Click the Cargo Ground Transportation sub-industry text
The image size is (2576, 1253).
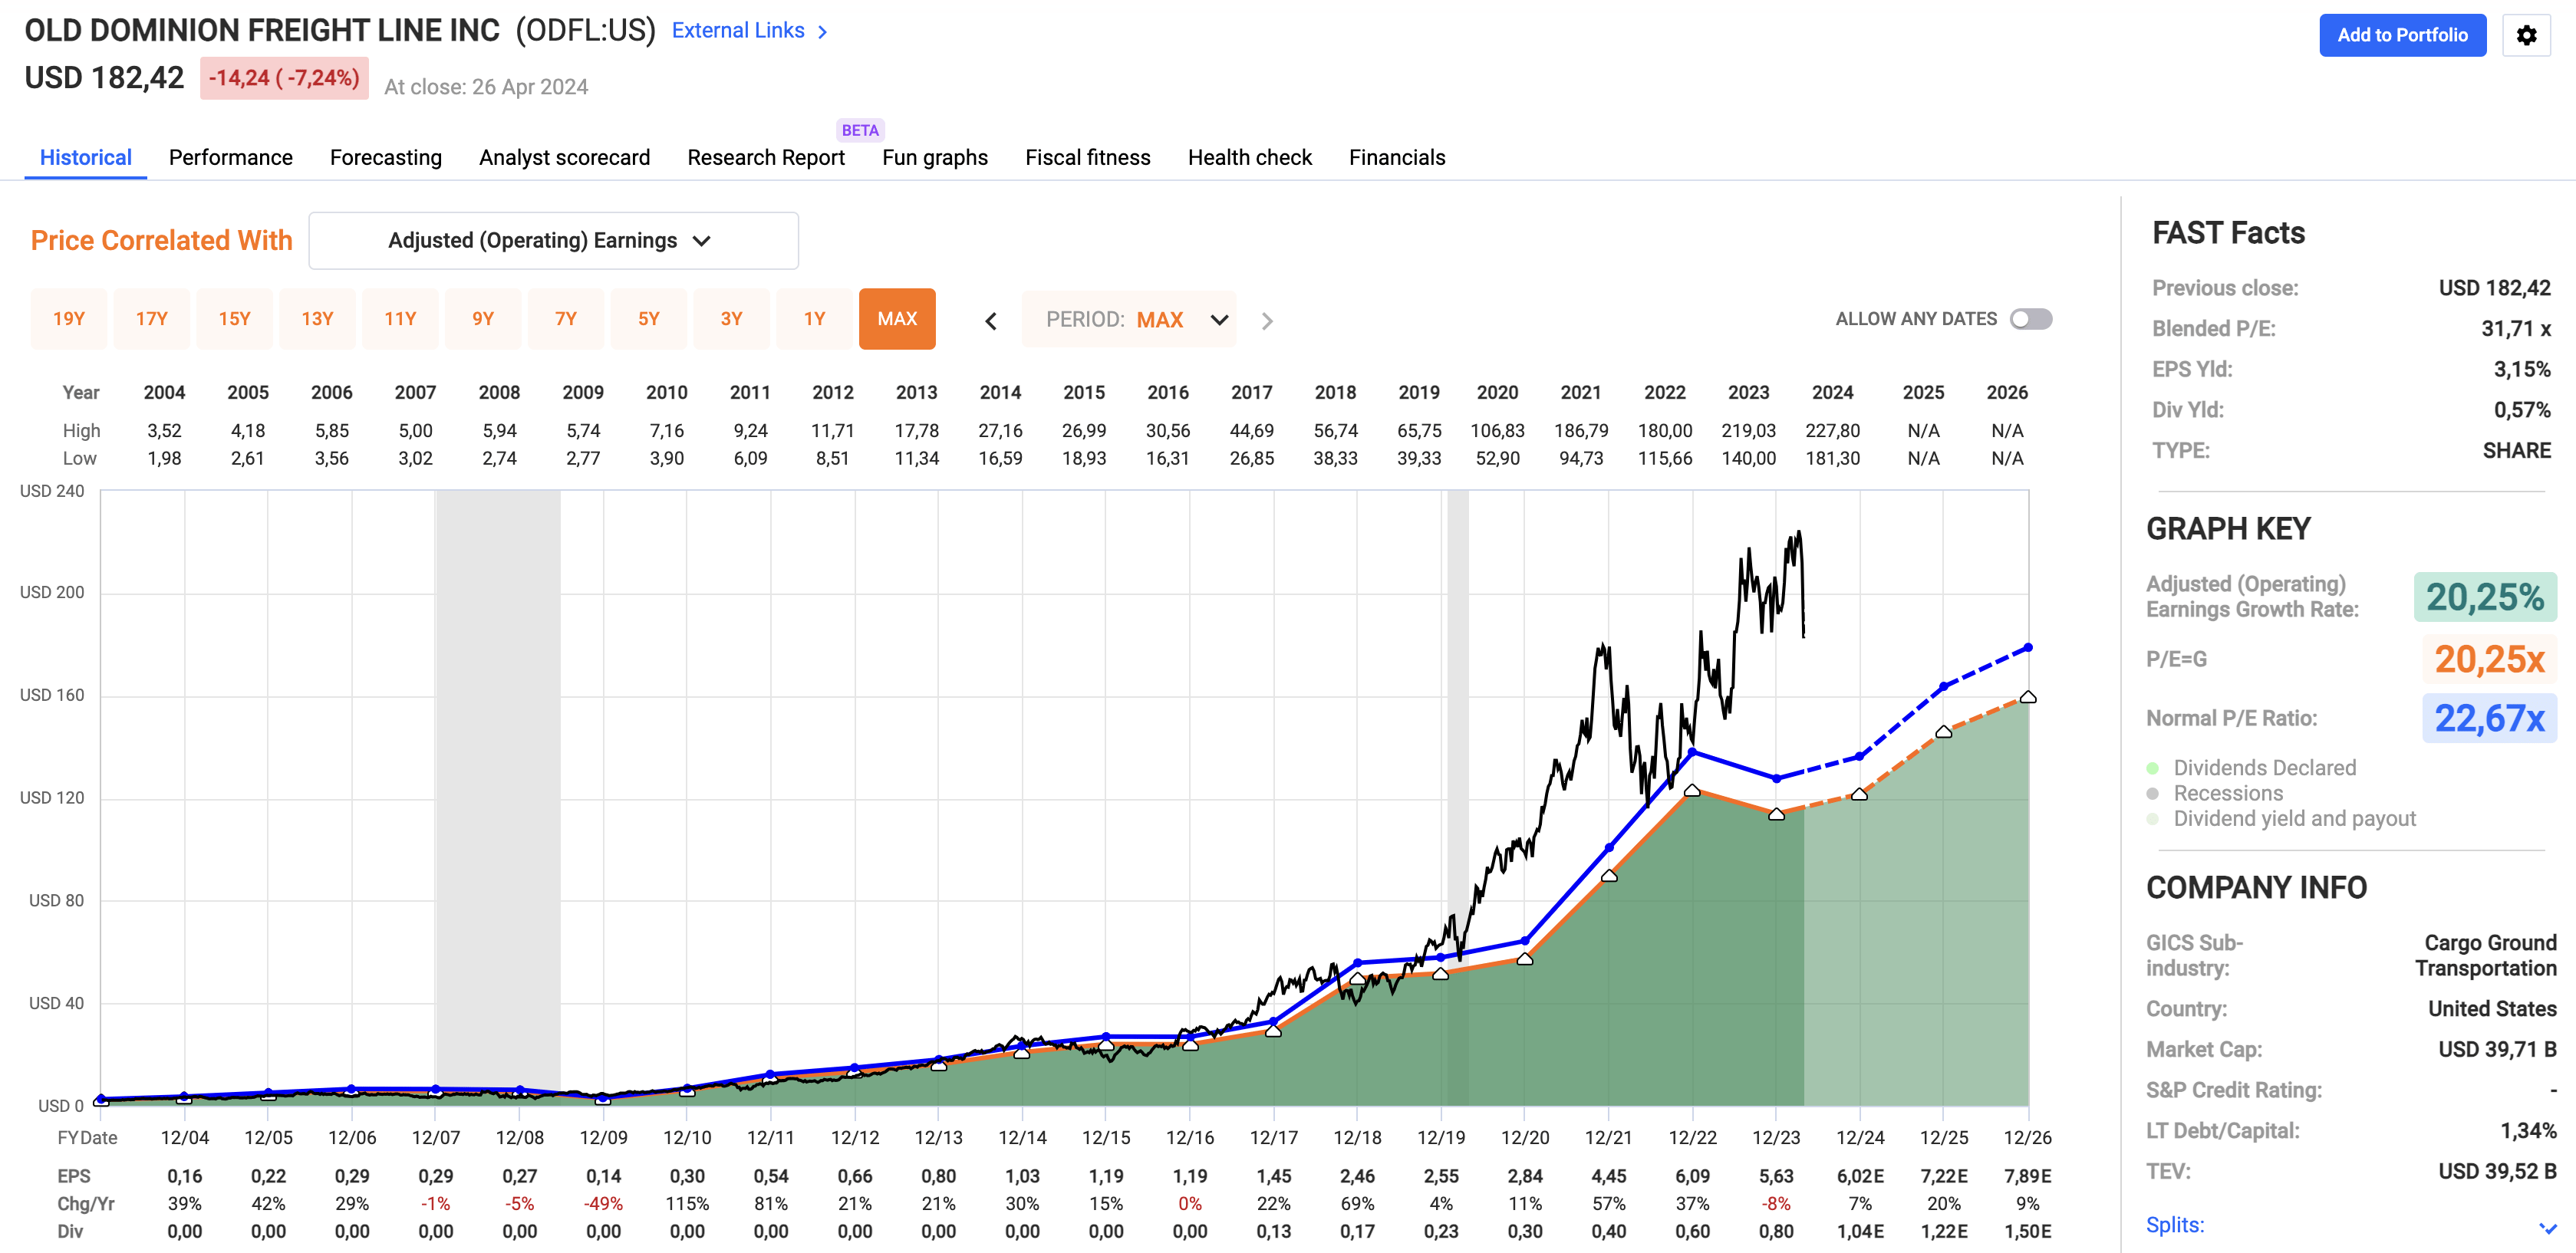pyautogui.click(x=2486, y=956)
